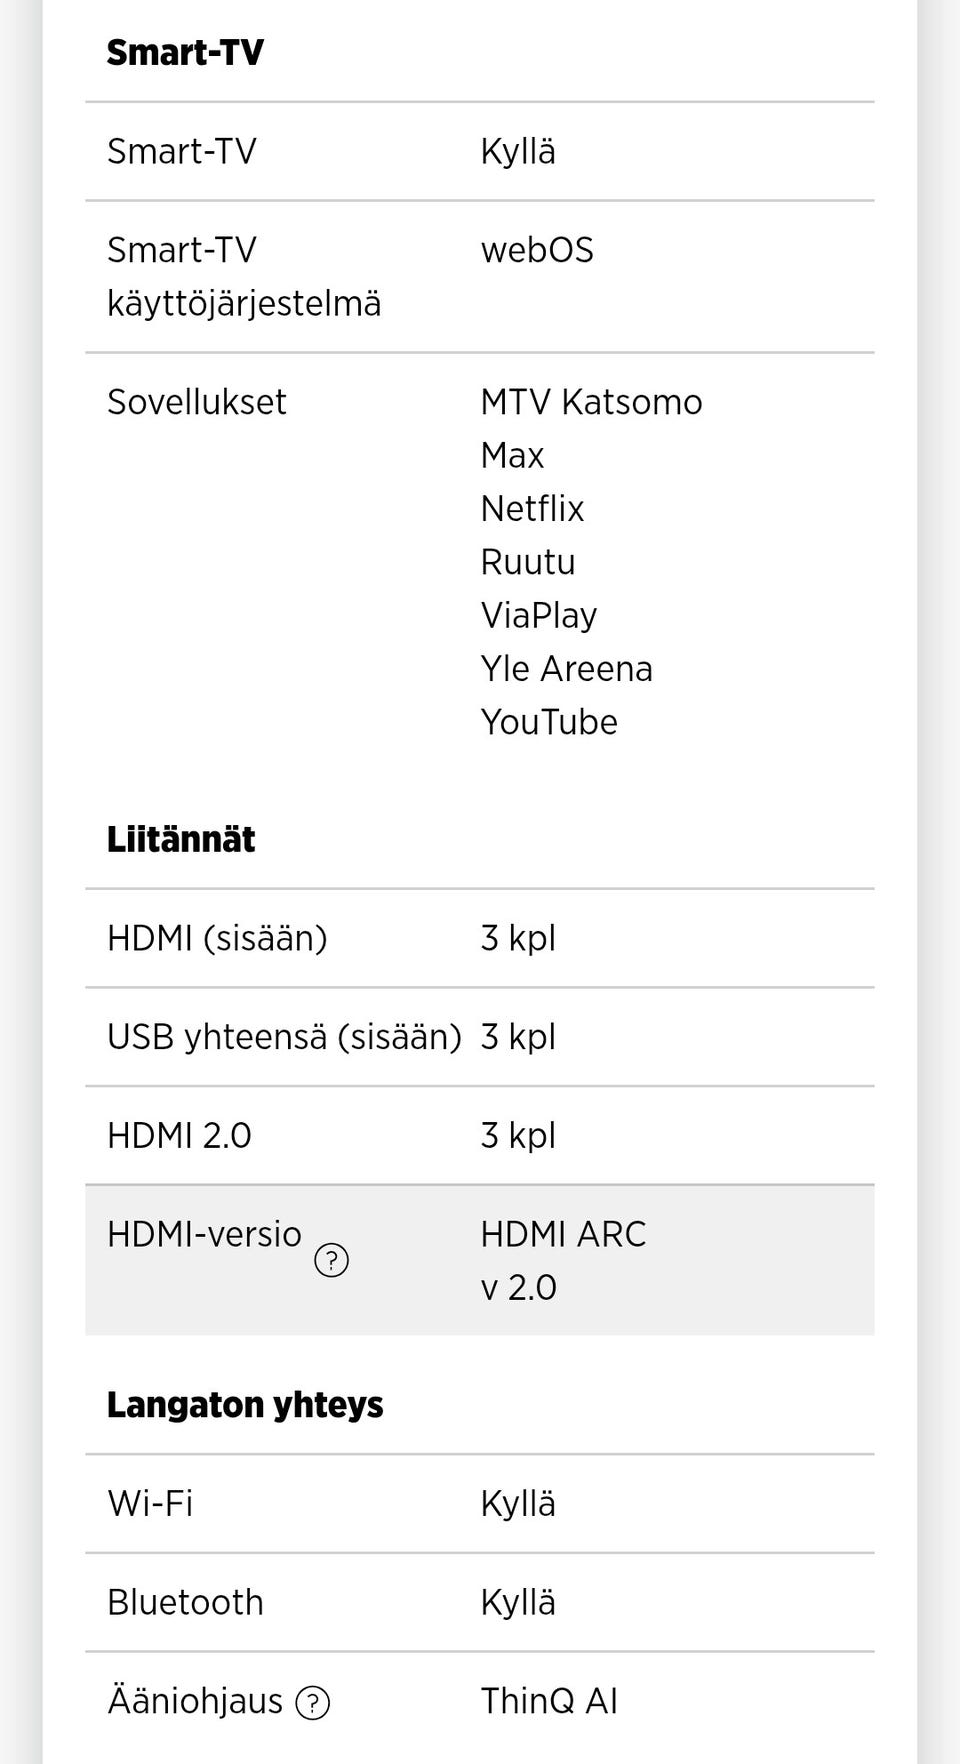Click the USB yhteensä (sisään) label

[x=284, y=1037]
